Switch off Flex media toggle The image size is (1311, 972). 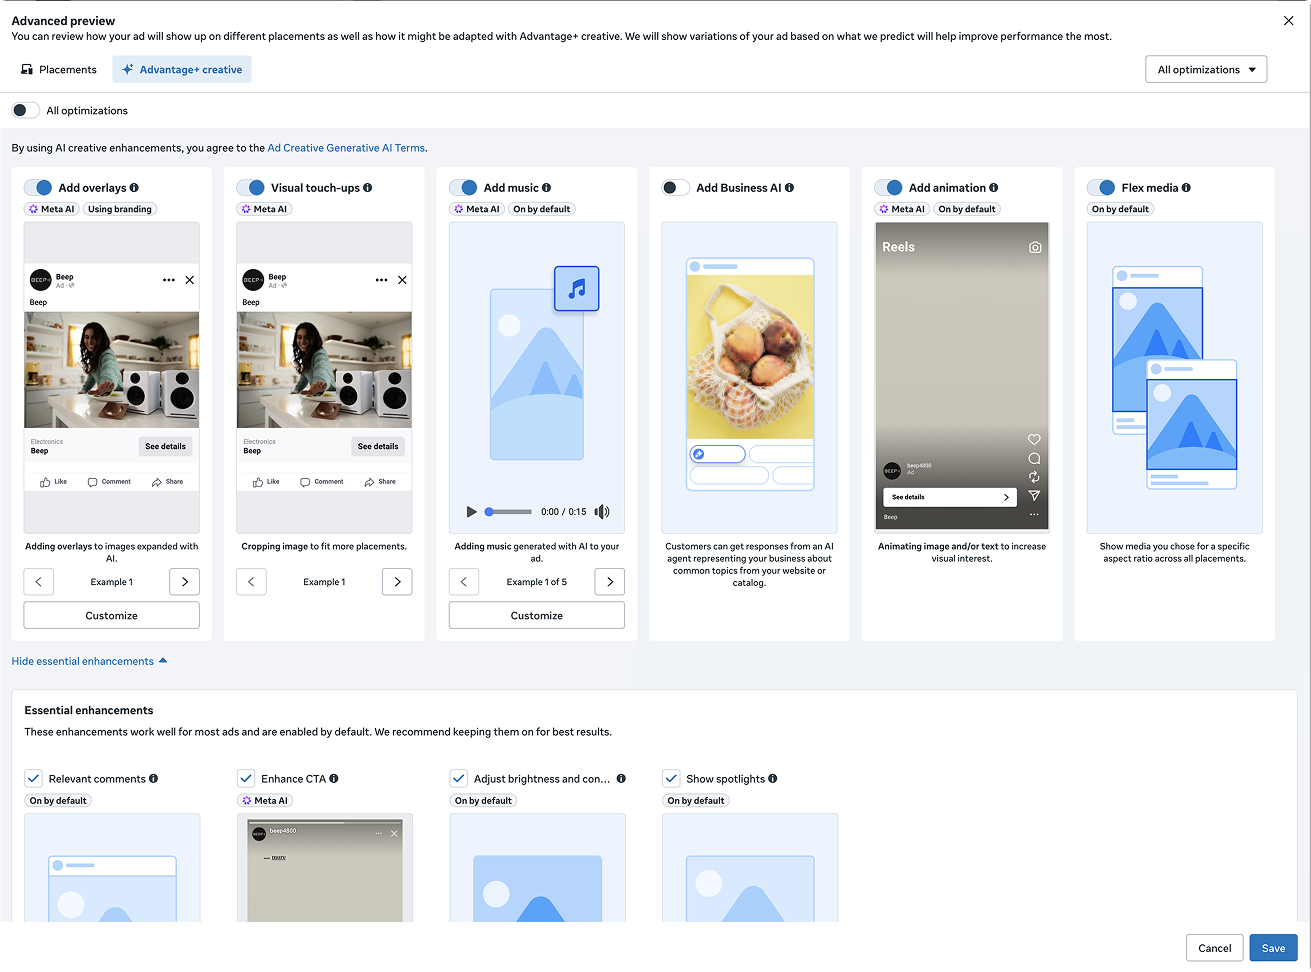tap(1101, 188)
